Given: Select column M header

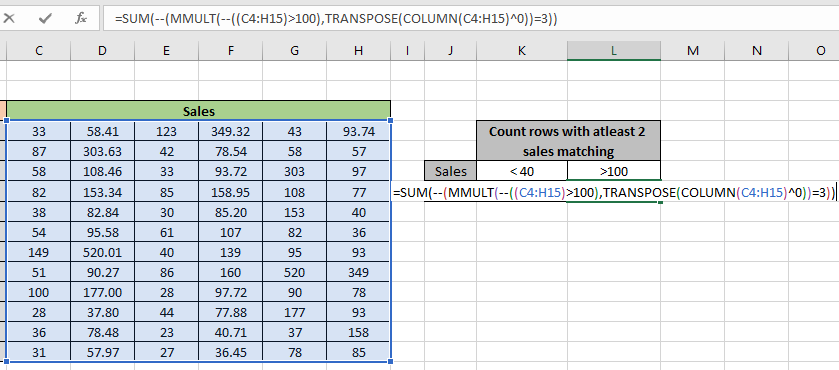Looking at the screenshot, I should click(x=692, y=51).
